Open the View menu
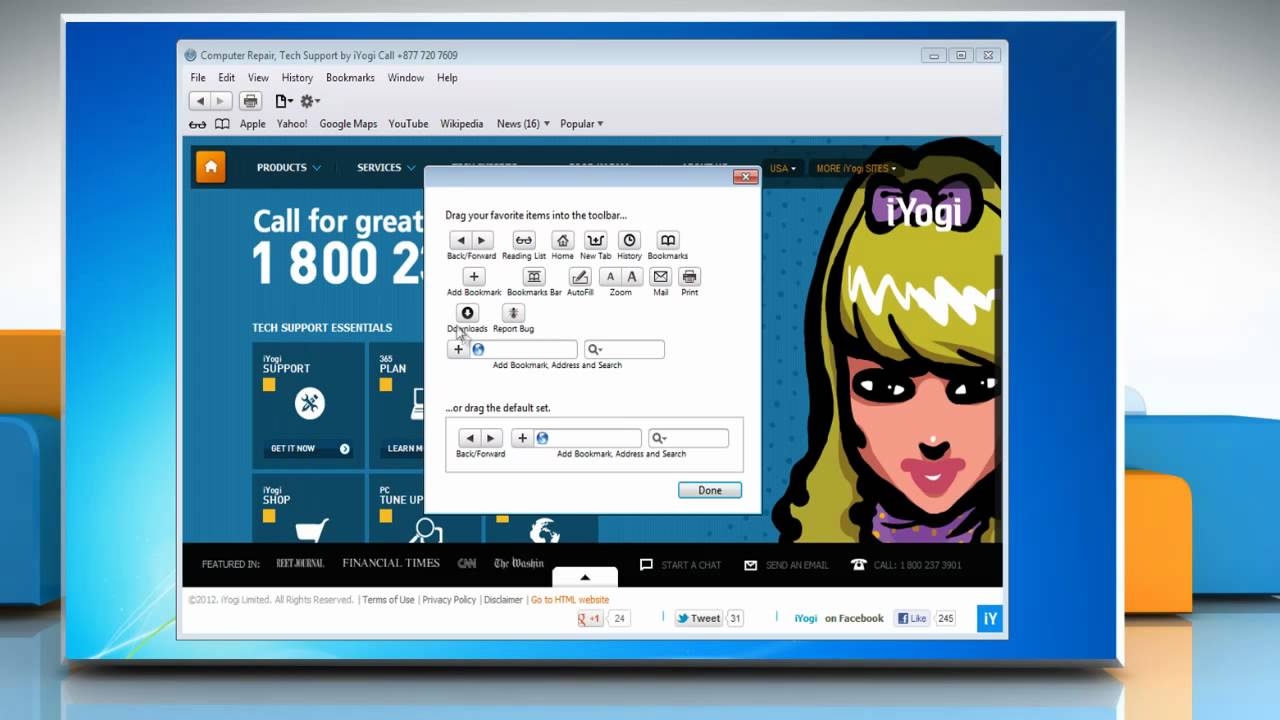 (258, 78)
